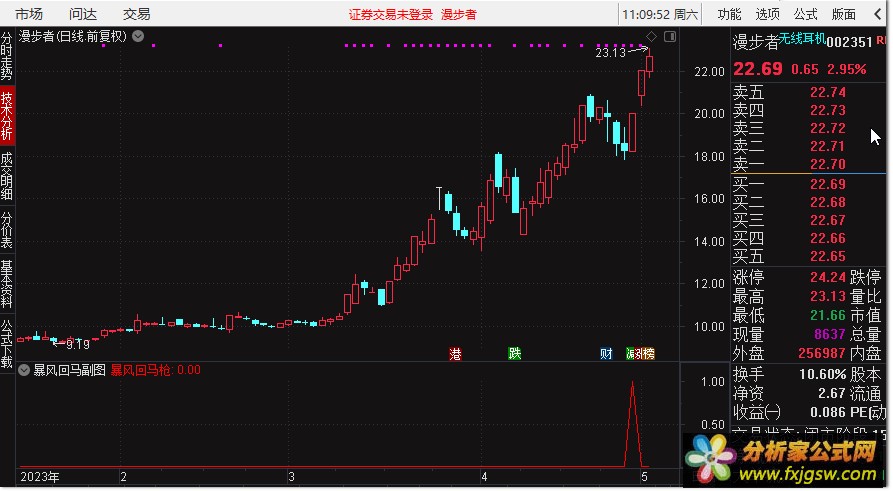The image size is (893, 491).
Task: Expand the 暴风回马副图 indicator dropdown
Action: [24, 370]
